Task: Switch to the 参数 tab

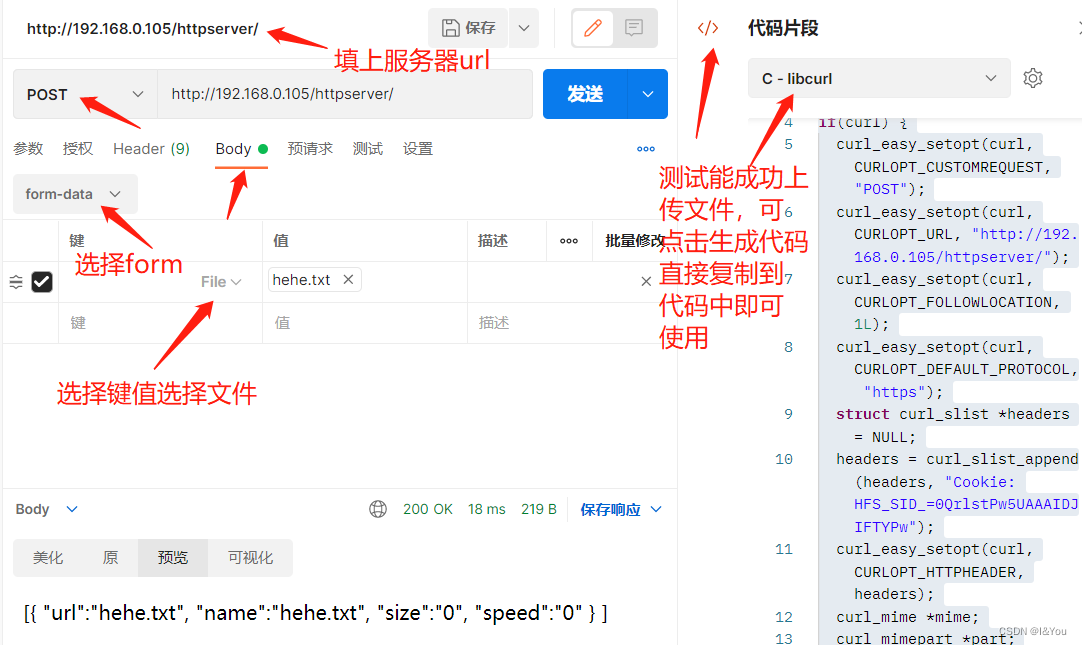Action: pyautogui.click(x=28, y=149)
